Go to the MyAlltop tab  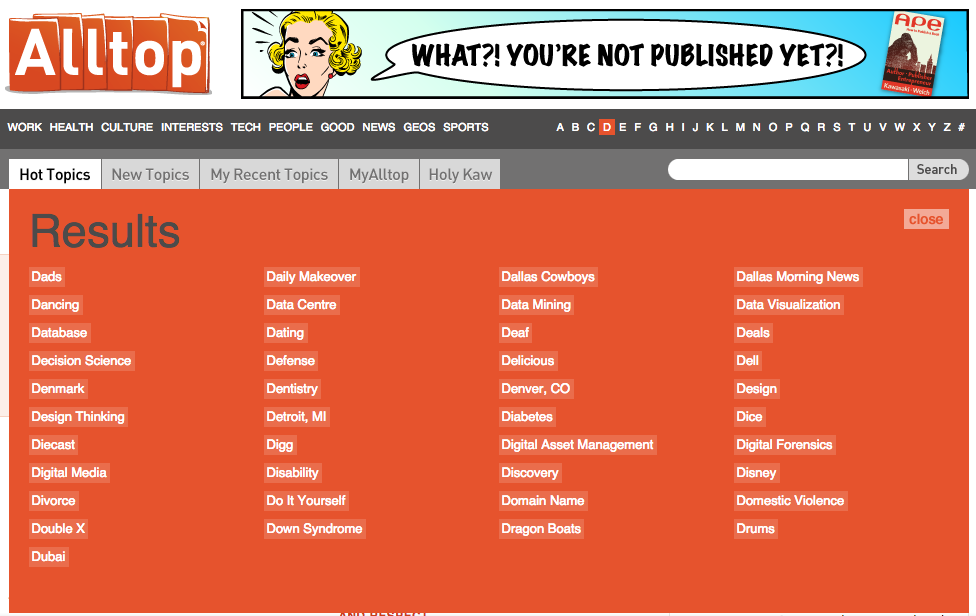point(379,174)
